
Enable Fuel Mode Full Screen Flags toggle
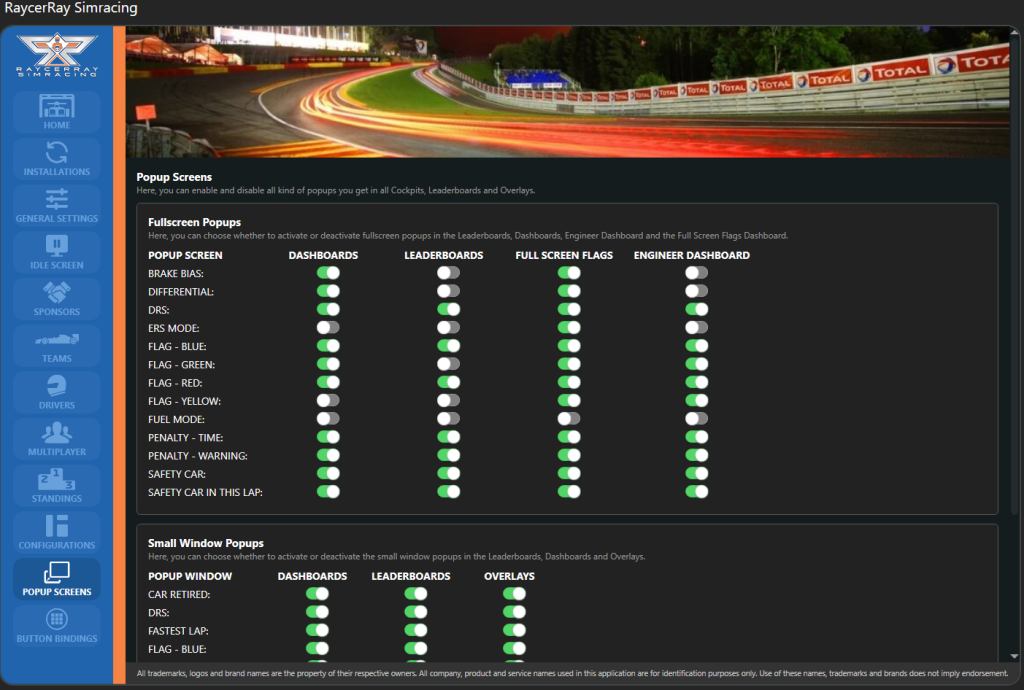[569, 418]
